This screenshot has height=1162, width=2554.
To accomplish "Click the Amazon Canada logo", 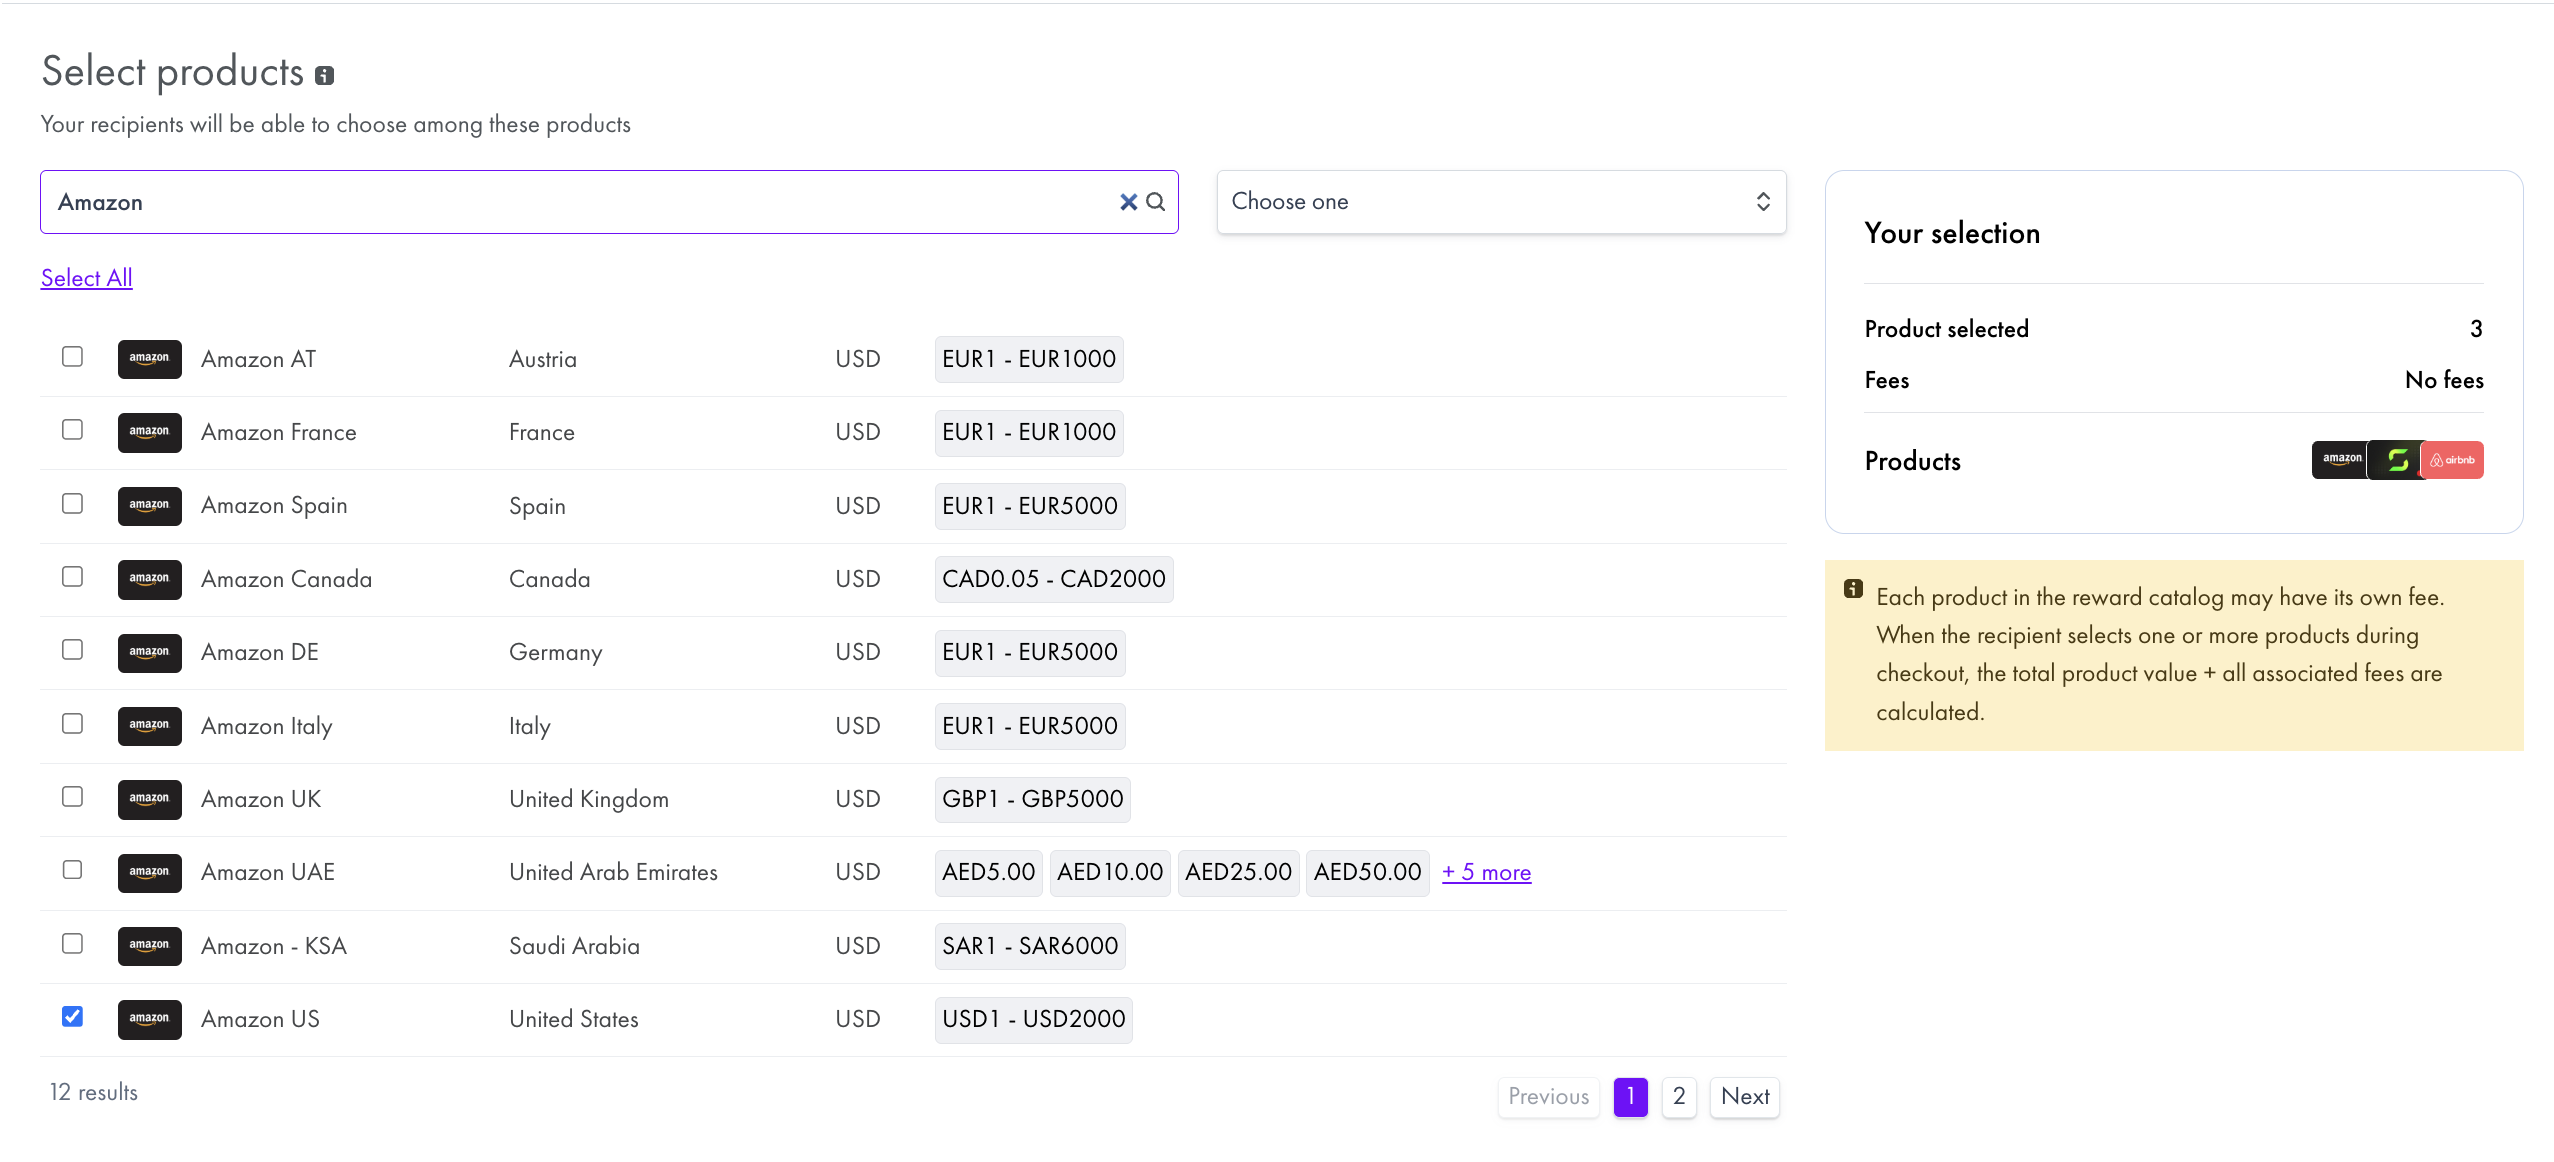I will tap(150, 579).
